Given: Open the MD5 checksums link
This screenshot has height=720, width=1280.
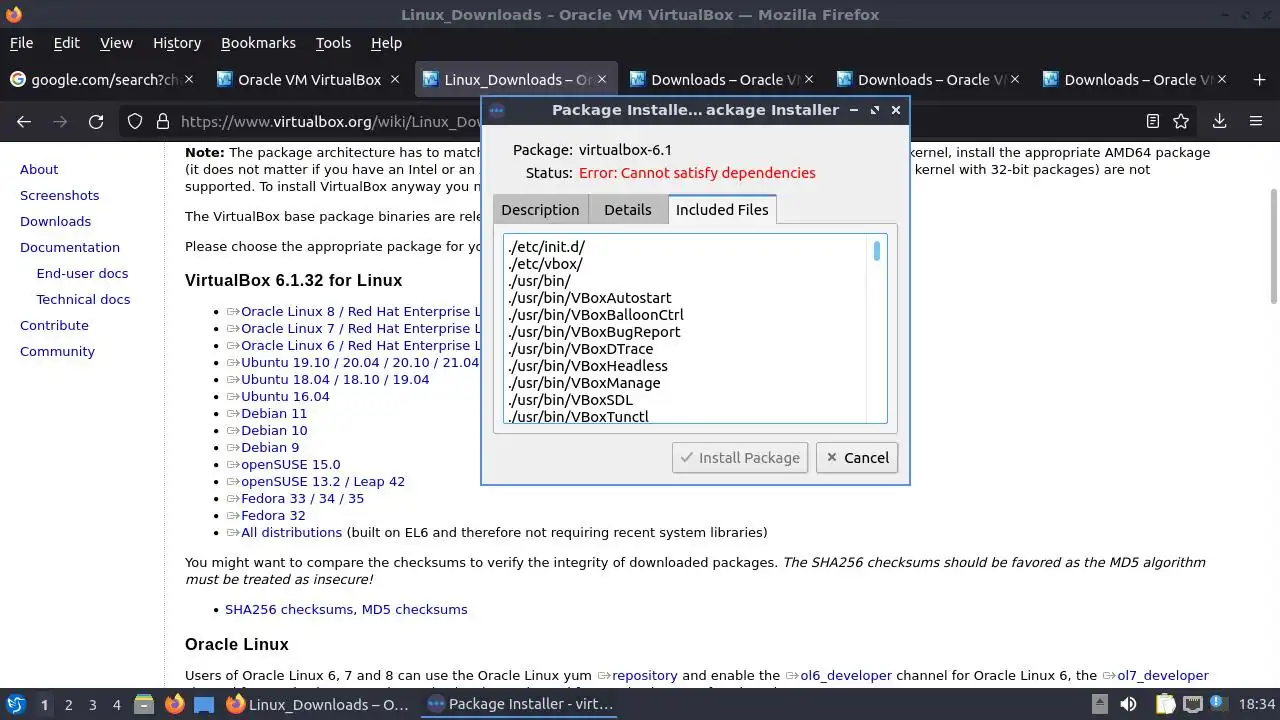Looking at the screenshot, I should pos(414,609).
